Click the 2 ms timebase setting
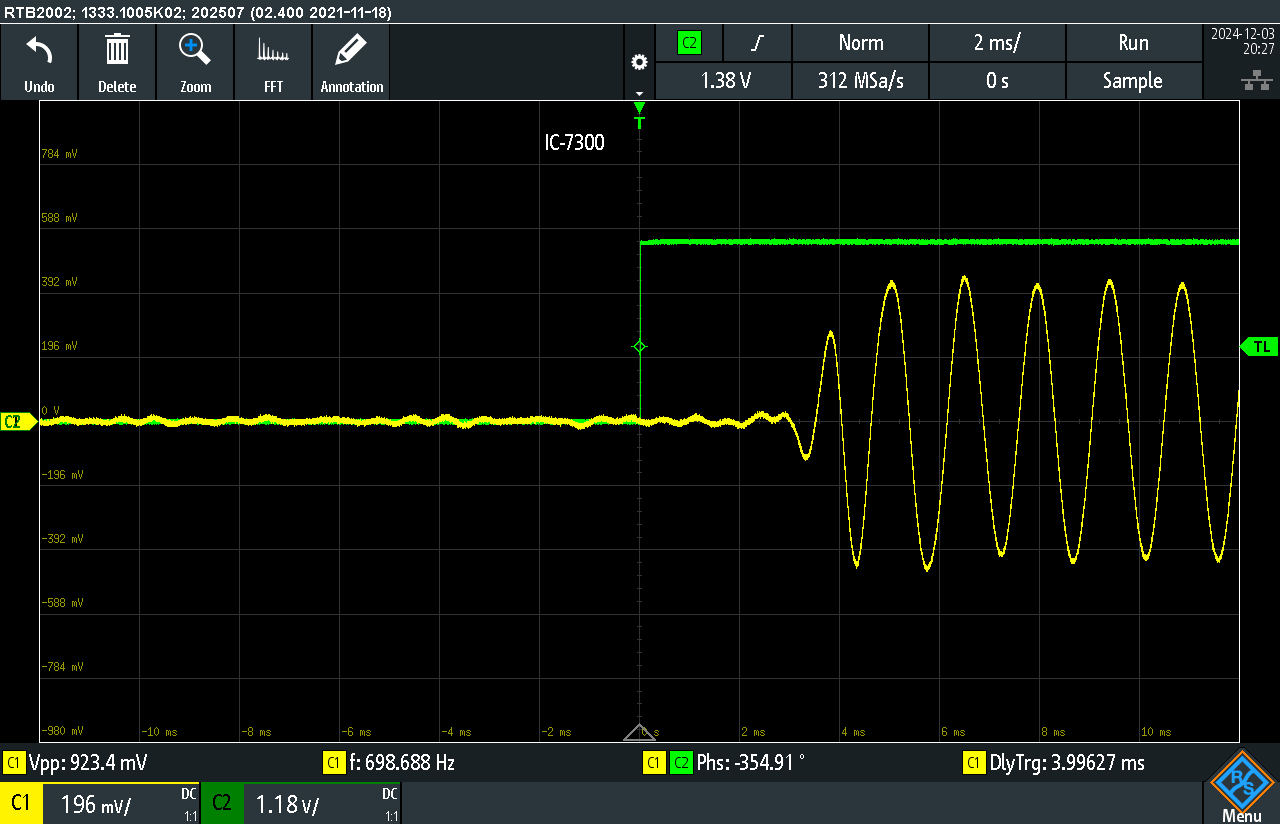This screenshot has width=1280, height=824. [x=997, y=43]
